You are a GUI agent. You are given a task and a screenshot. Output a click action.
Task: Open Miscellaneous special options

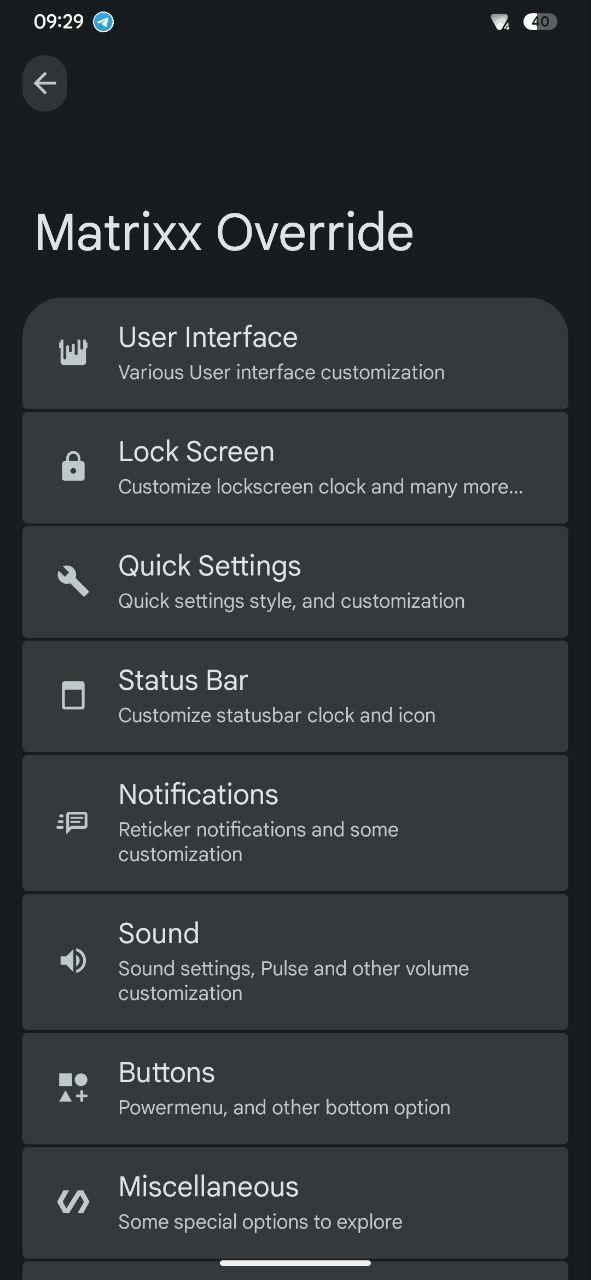click(x=295, y=1202)
